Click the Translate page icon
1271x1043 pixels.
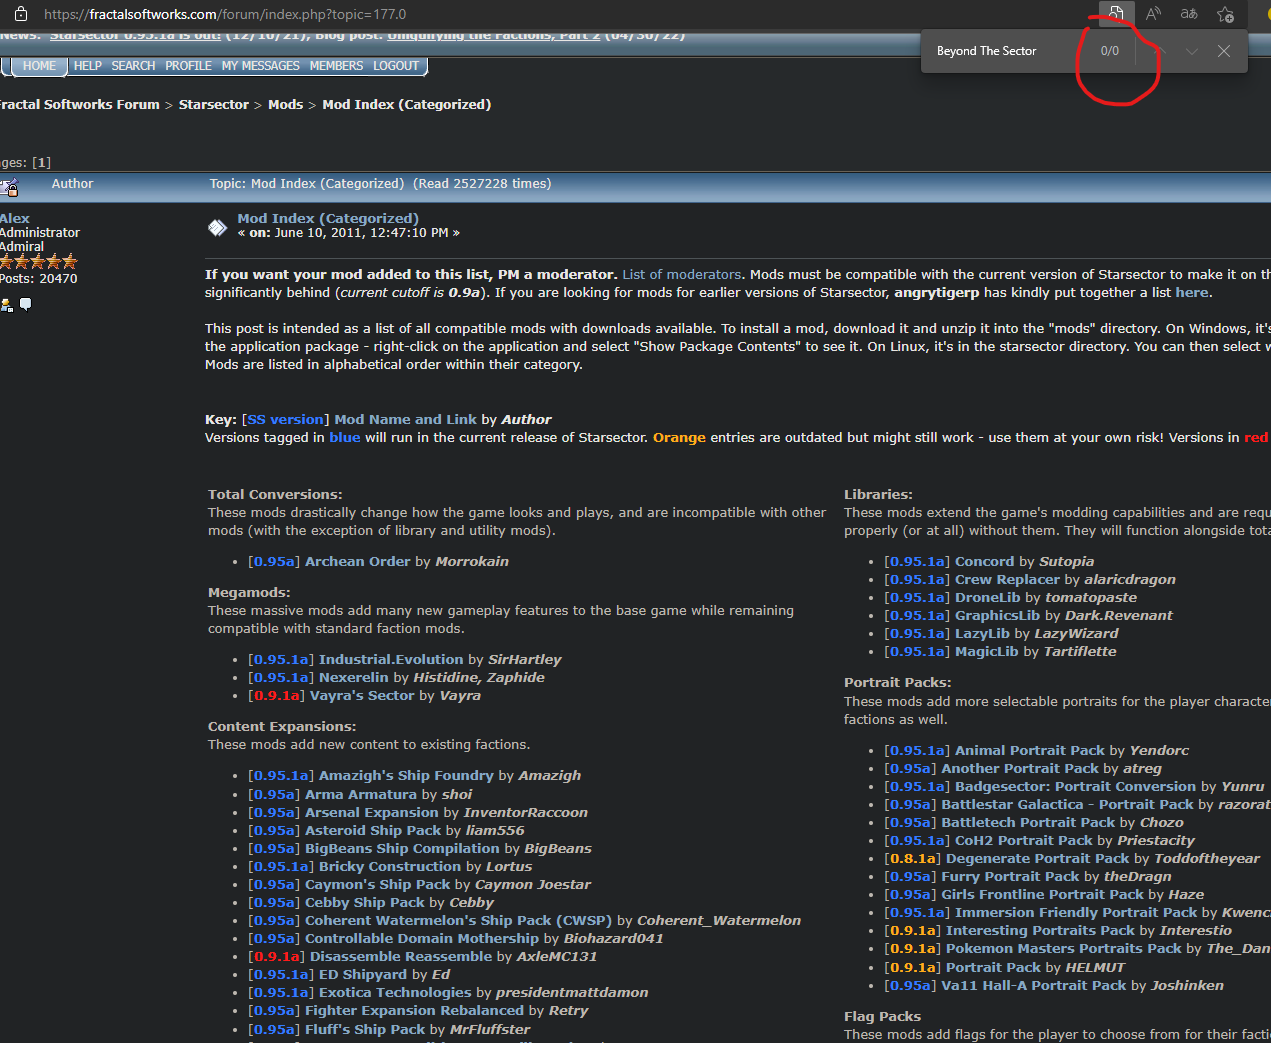coord(1189,14)
